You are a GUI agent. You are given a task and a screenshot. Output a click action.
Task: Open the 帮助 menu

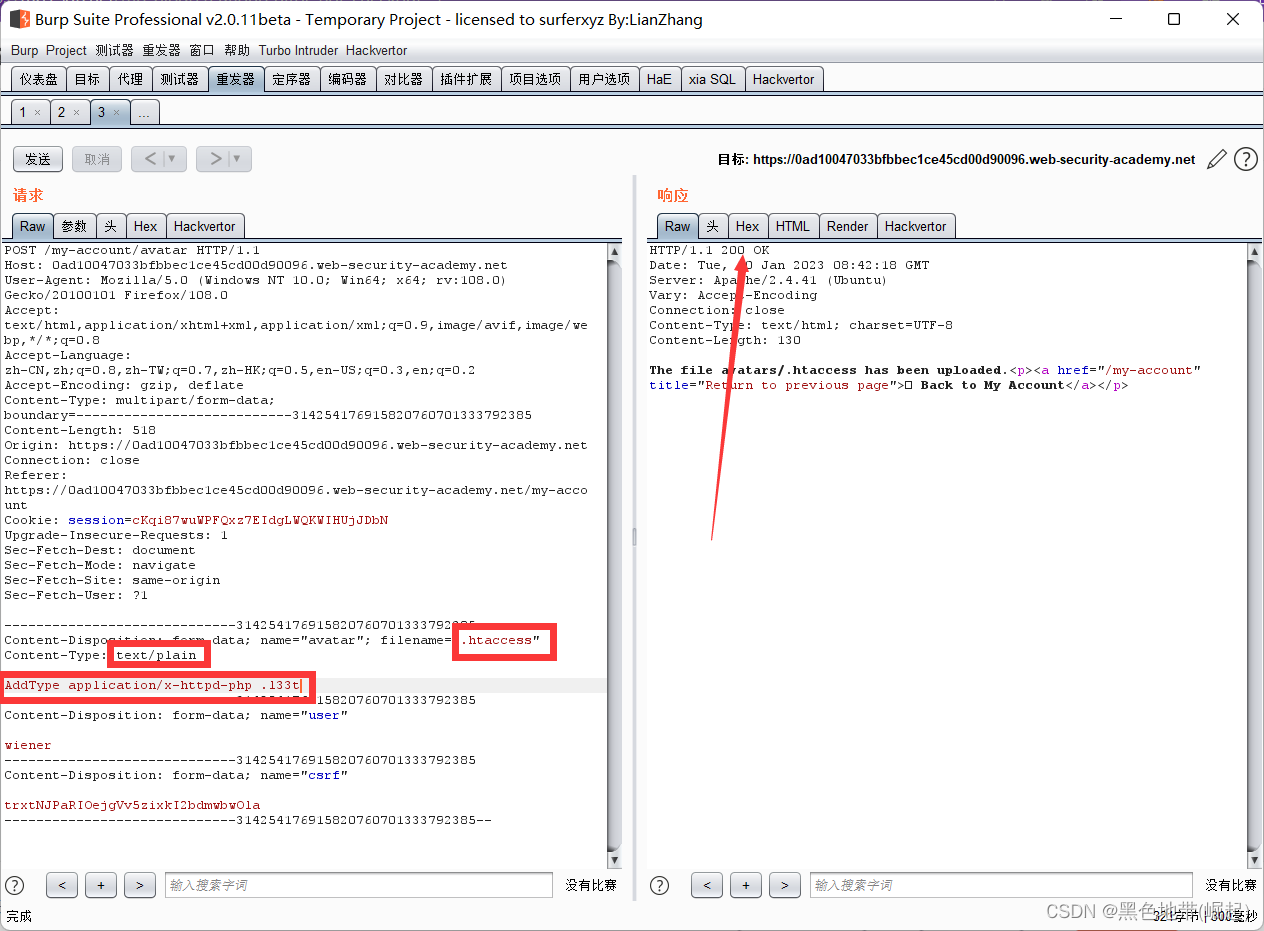point(237,50)
